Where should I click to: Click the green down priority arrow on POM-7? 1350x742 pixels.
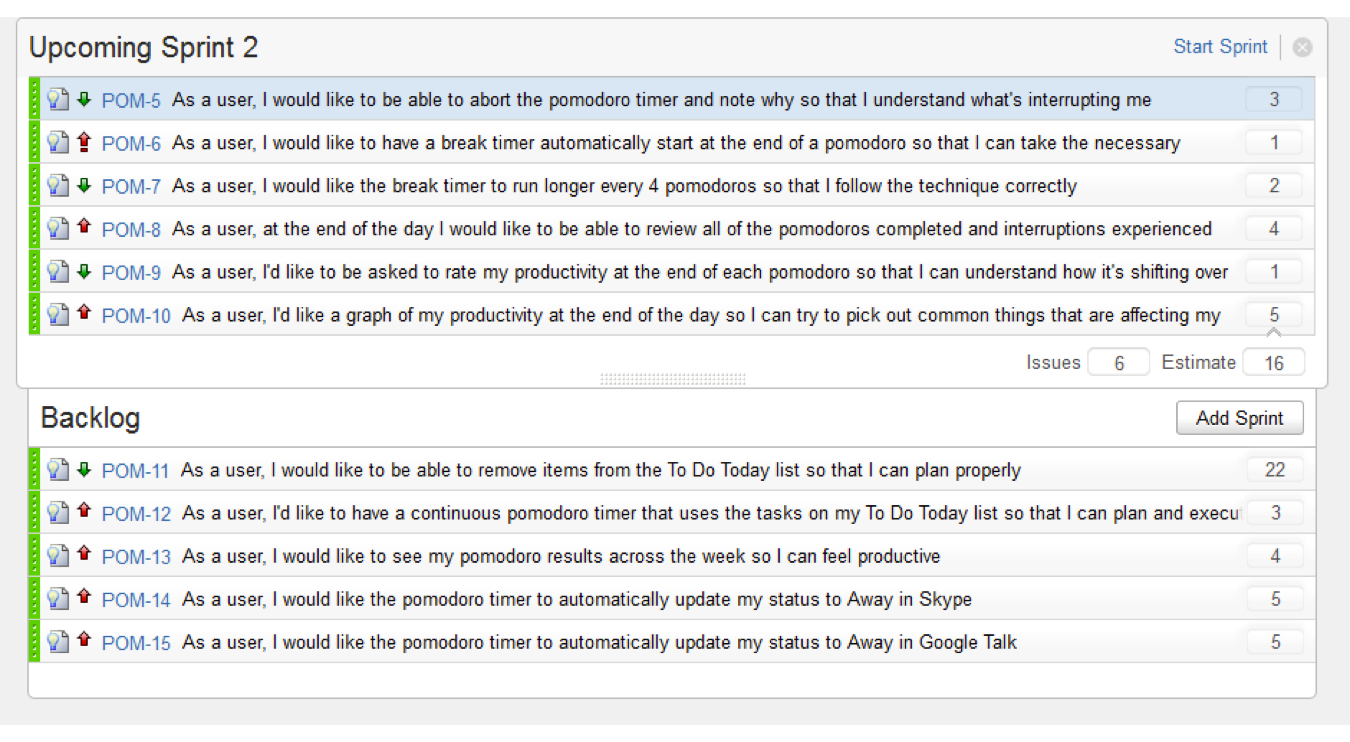pos(84,185)
